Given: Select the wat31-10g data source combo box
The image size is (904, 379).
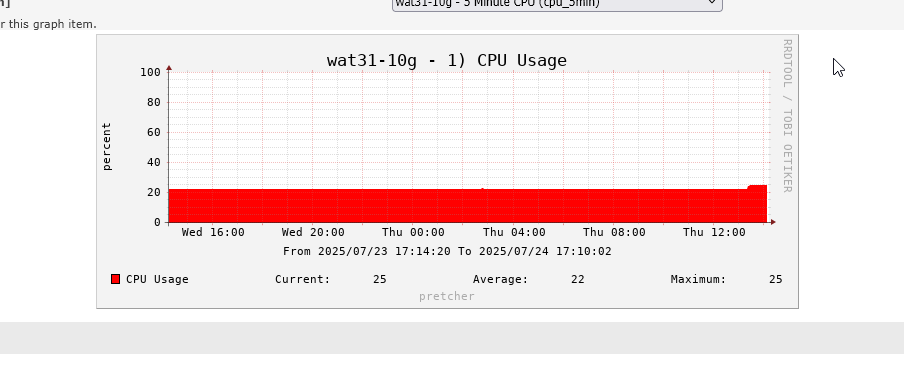Looking at the screenshot, I should (x=557, y=5).
